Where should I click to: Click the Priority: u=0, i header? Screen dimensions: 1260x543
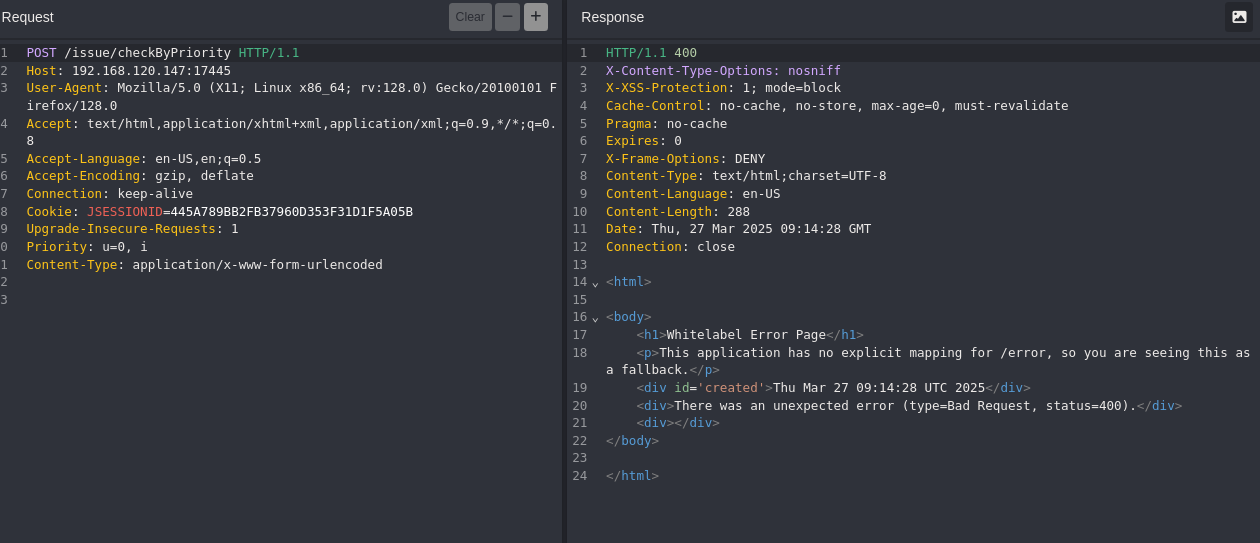pos(87,247)
